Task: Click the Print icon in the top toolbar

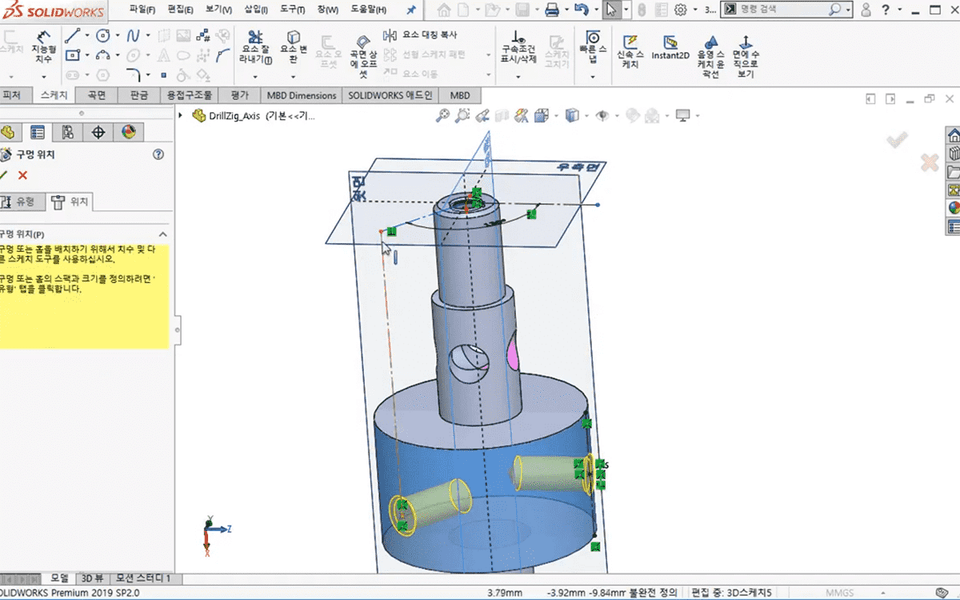Action: pos(552,9)
